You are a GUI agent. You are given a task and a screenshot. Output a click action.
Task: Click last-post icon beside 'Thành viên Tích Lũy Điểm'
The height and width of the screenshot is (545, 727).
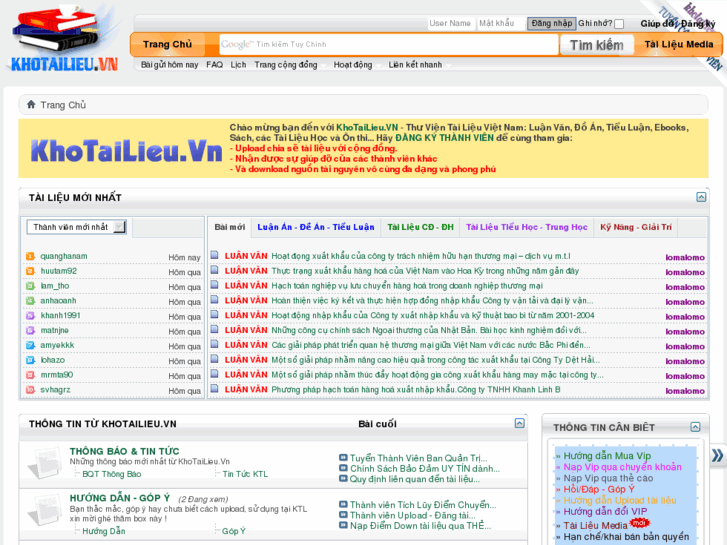click(x=343, y=504)
